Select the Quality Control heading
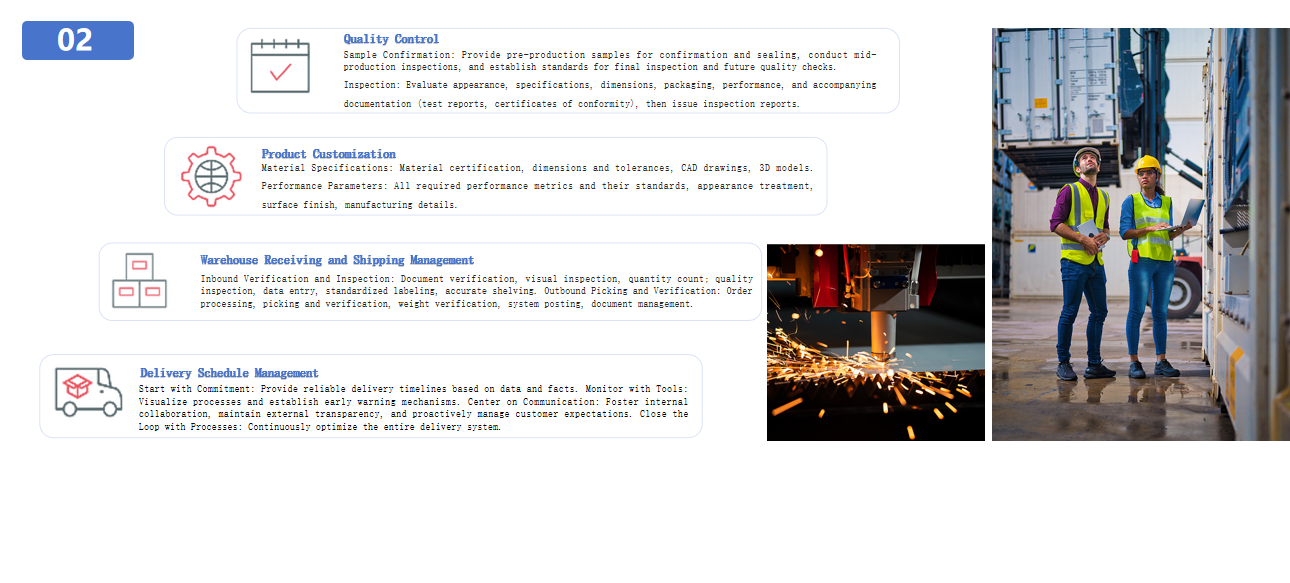 click(391, 39)
